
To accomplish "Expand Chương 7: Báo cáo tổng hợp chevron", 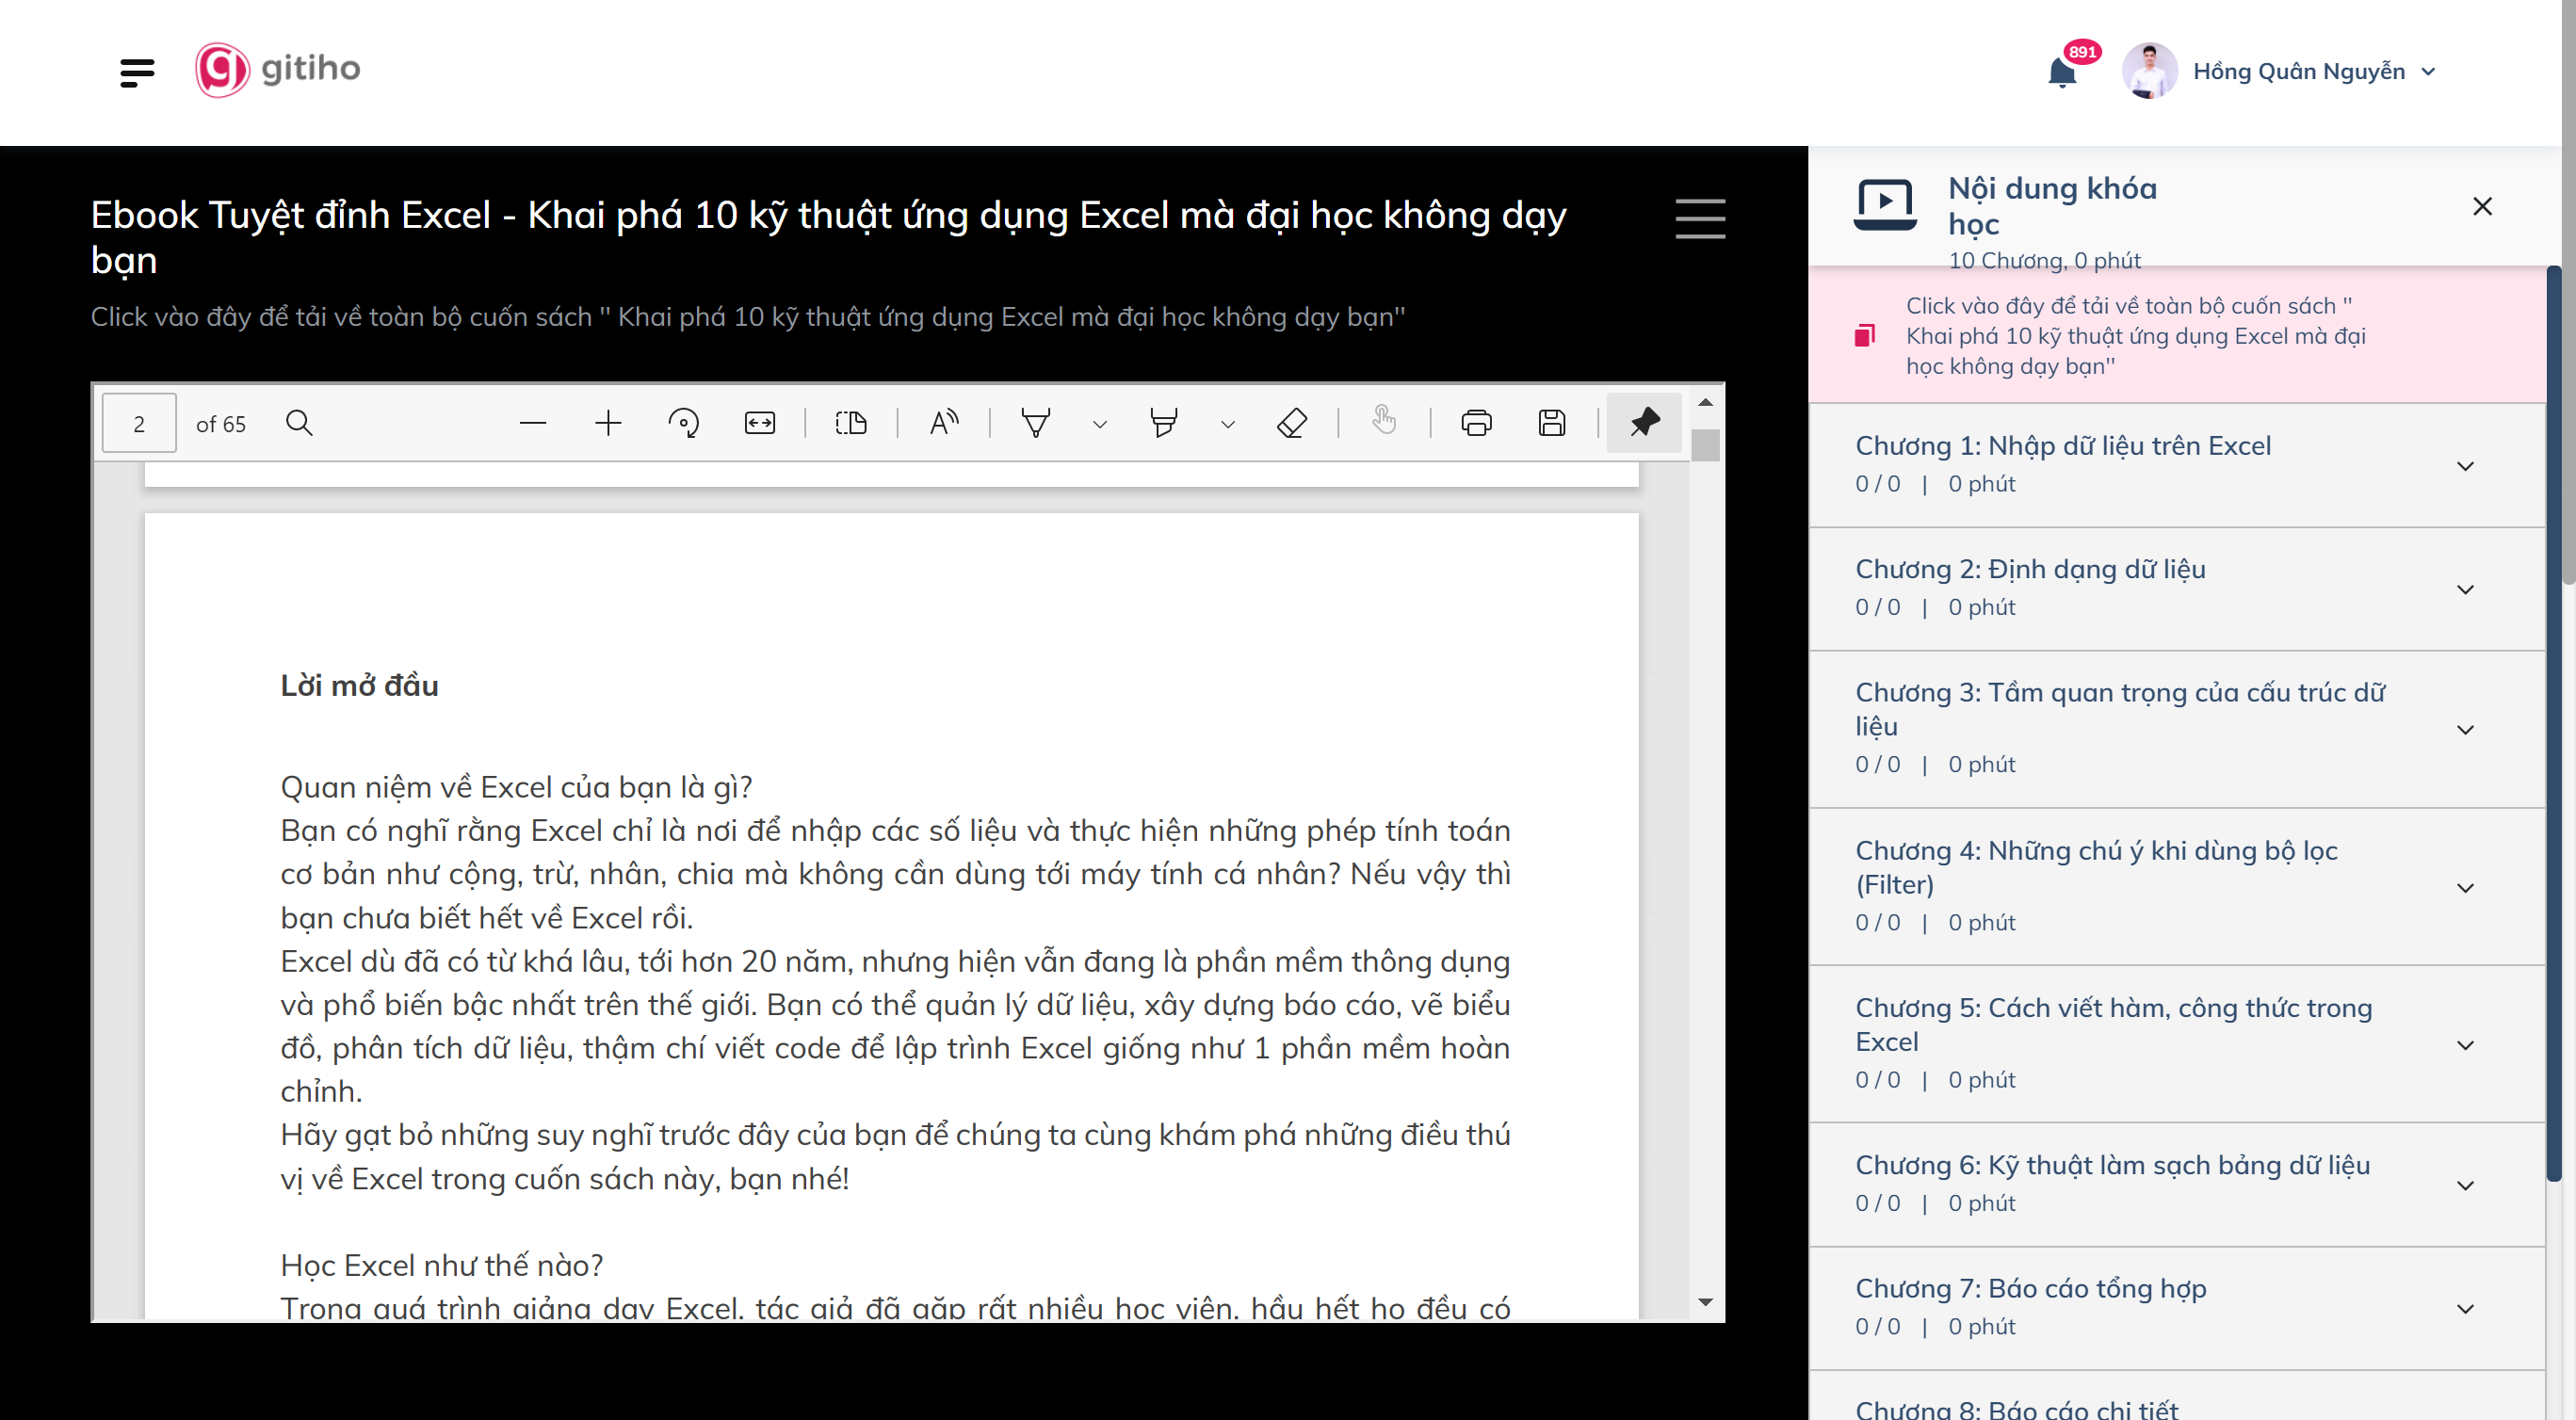I will pos(2466,1309).
